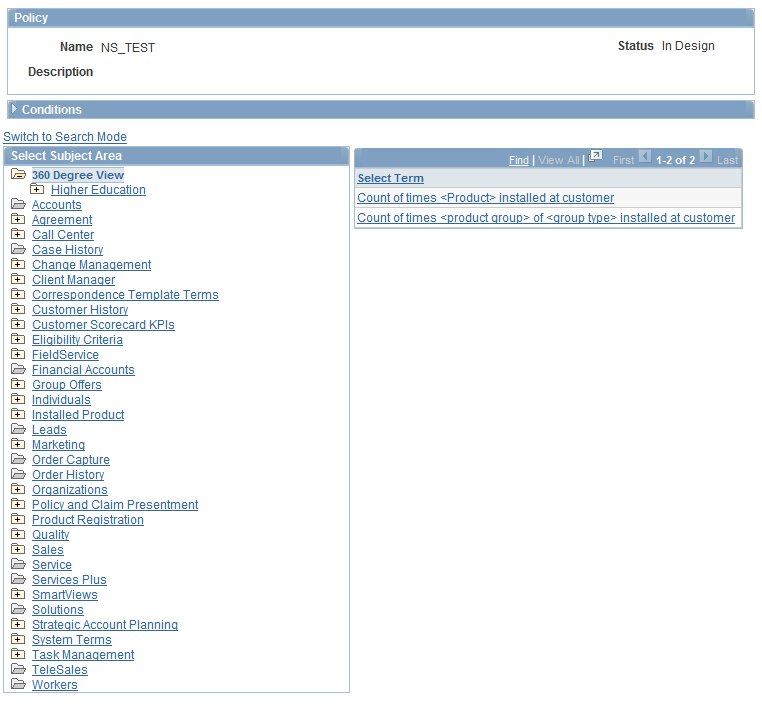This screenshot has height=704, width=762.
Task: Click the Solutions folder icon
Action: click(18, 609)
